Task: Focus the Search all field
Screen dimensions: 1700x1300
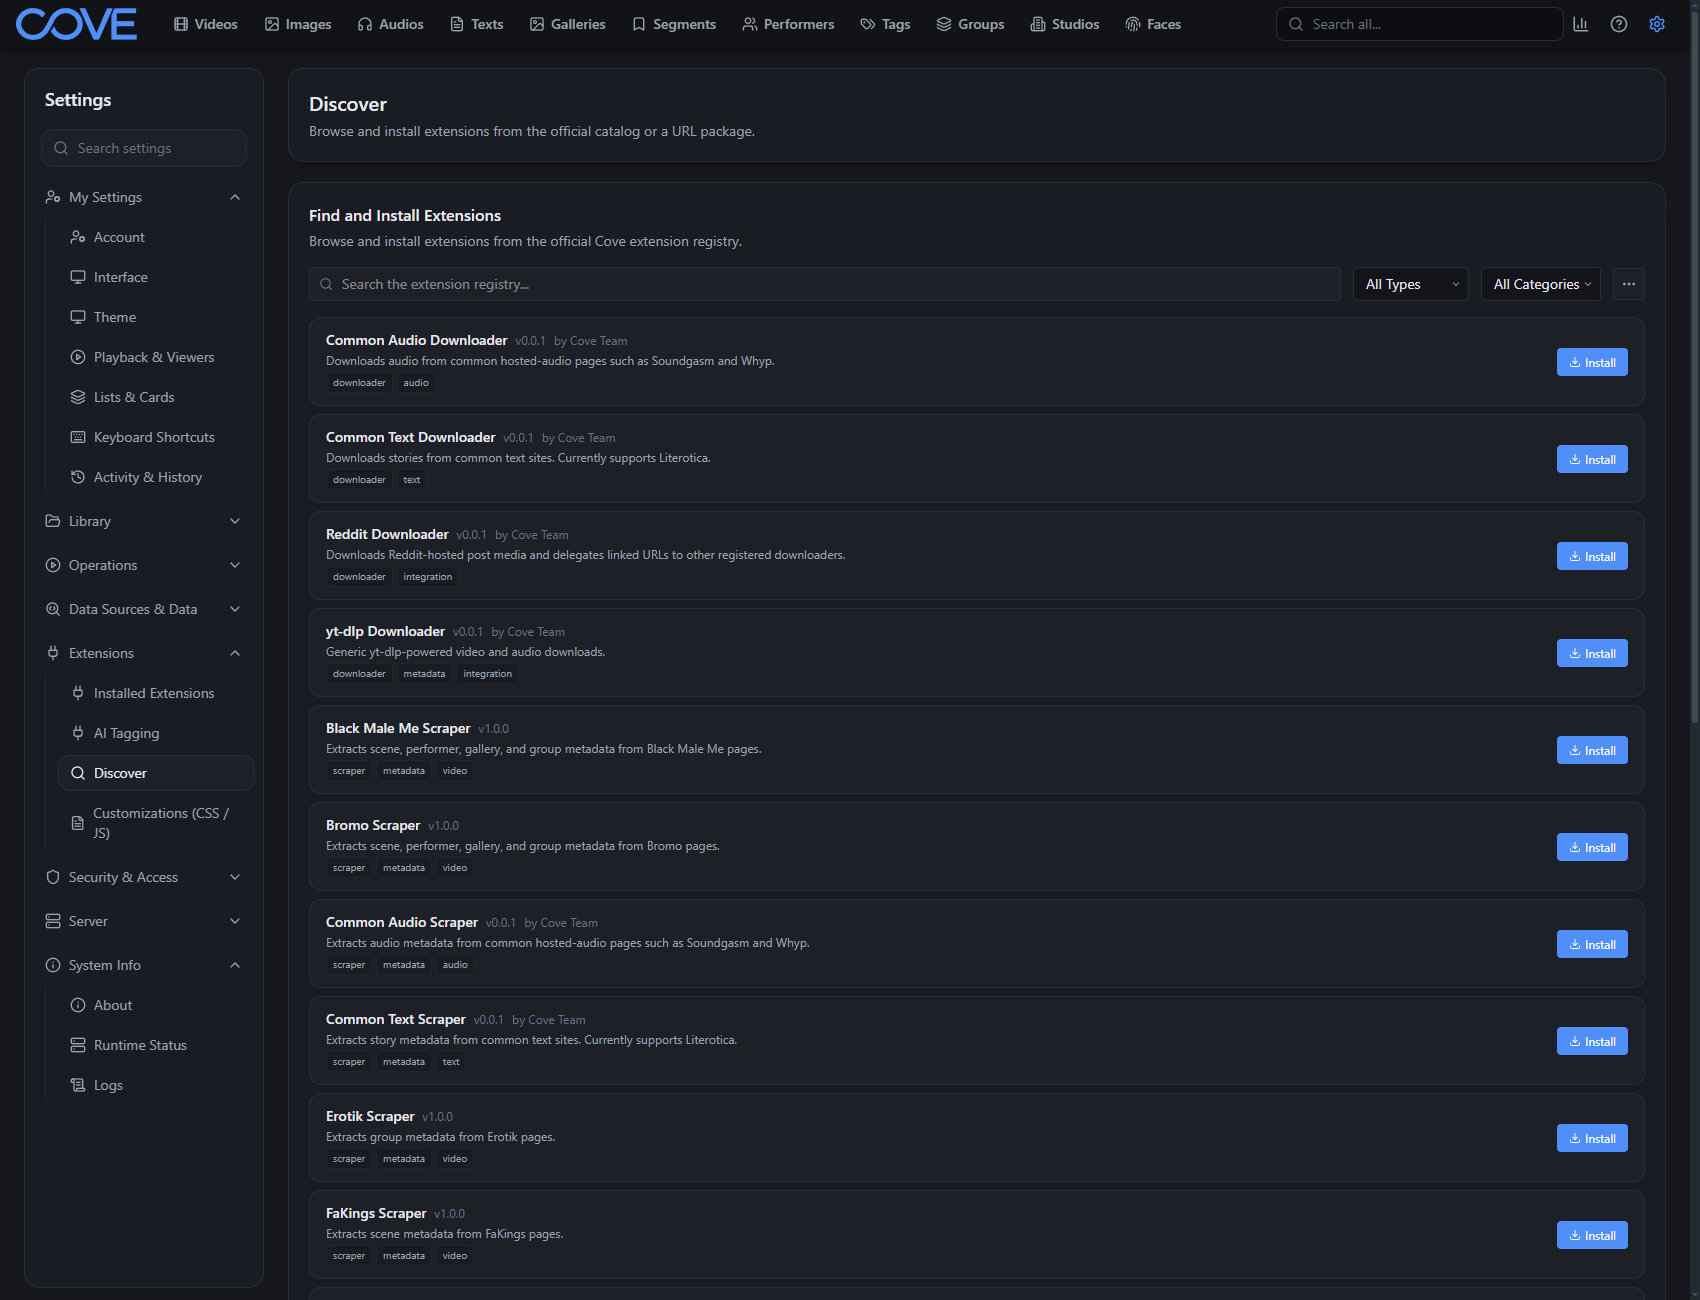Action: pos(1419,24)
